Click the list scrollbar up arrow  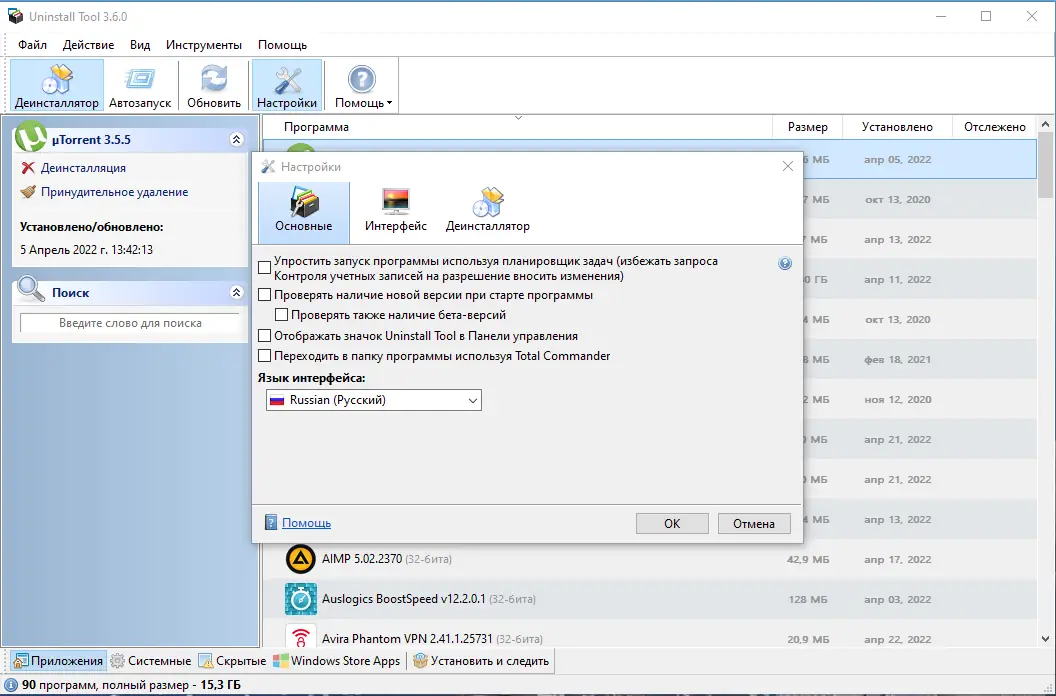1045,125
